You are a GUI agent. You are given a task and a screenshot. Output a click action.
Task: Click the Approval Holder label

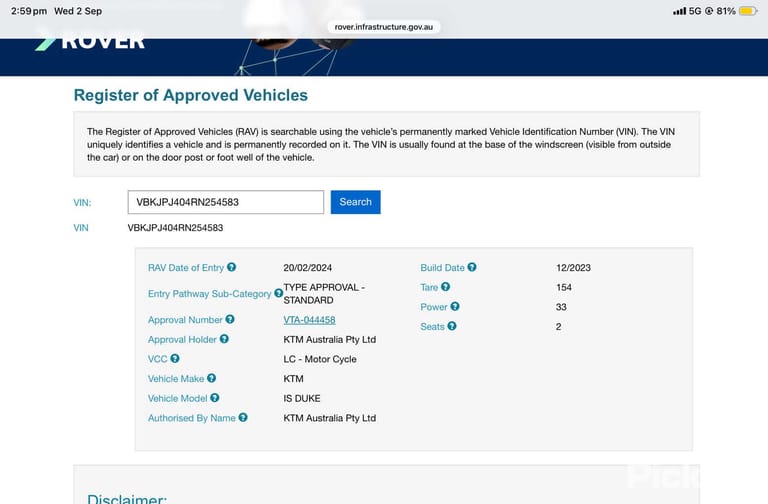click(182, 339)
